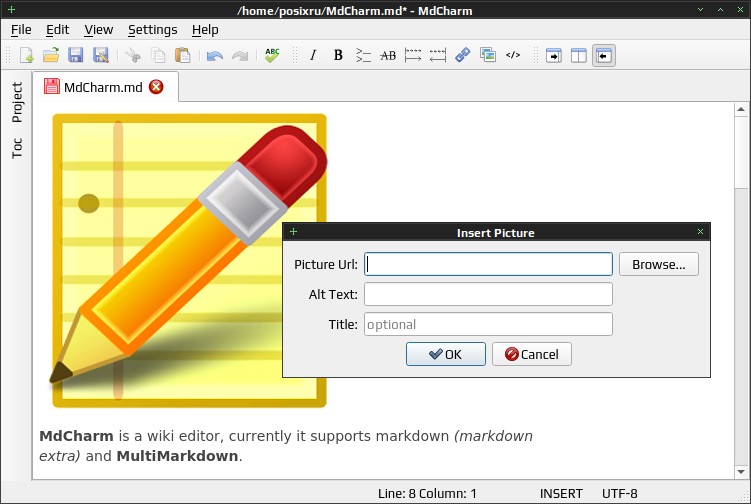Click the Line: 8 Column: 1 status
The height and width of the screenshot is (504, 751).
[x=427, y=493]
